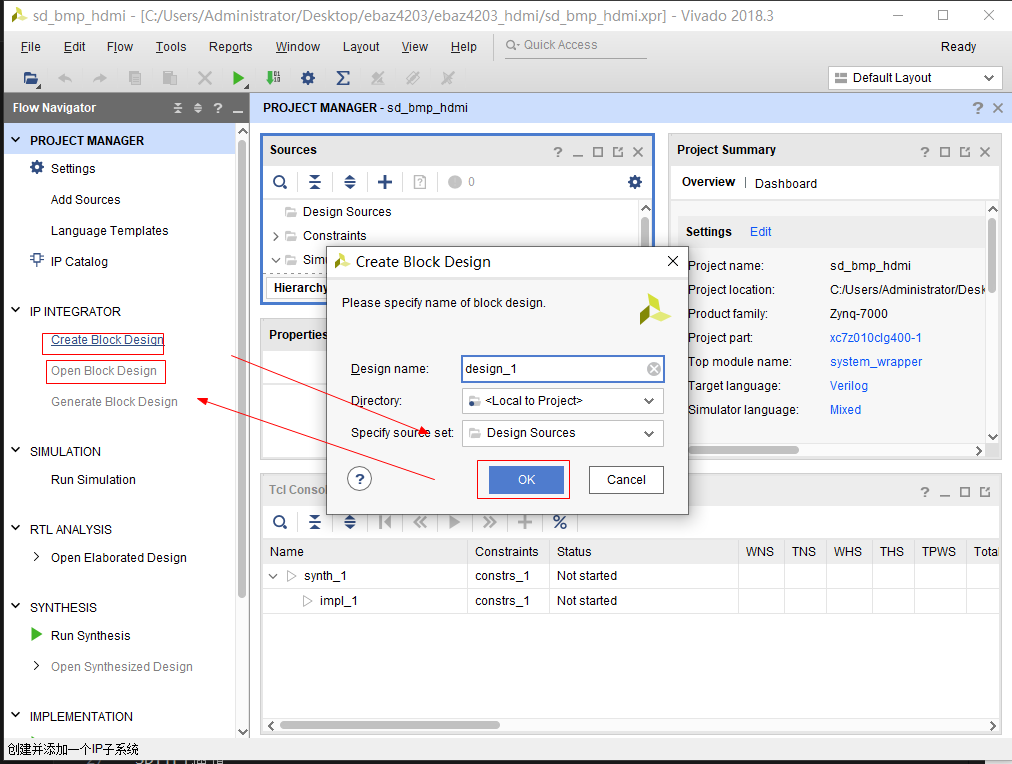This screenshot has width=1012, height=764.
Task: Click the Verilog target language link
Action: (849, 385)
